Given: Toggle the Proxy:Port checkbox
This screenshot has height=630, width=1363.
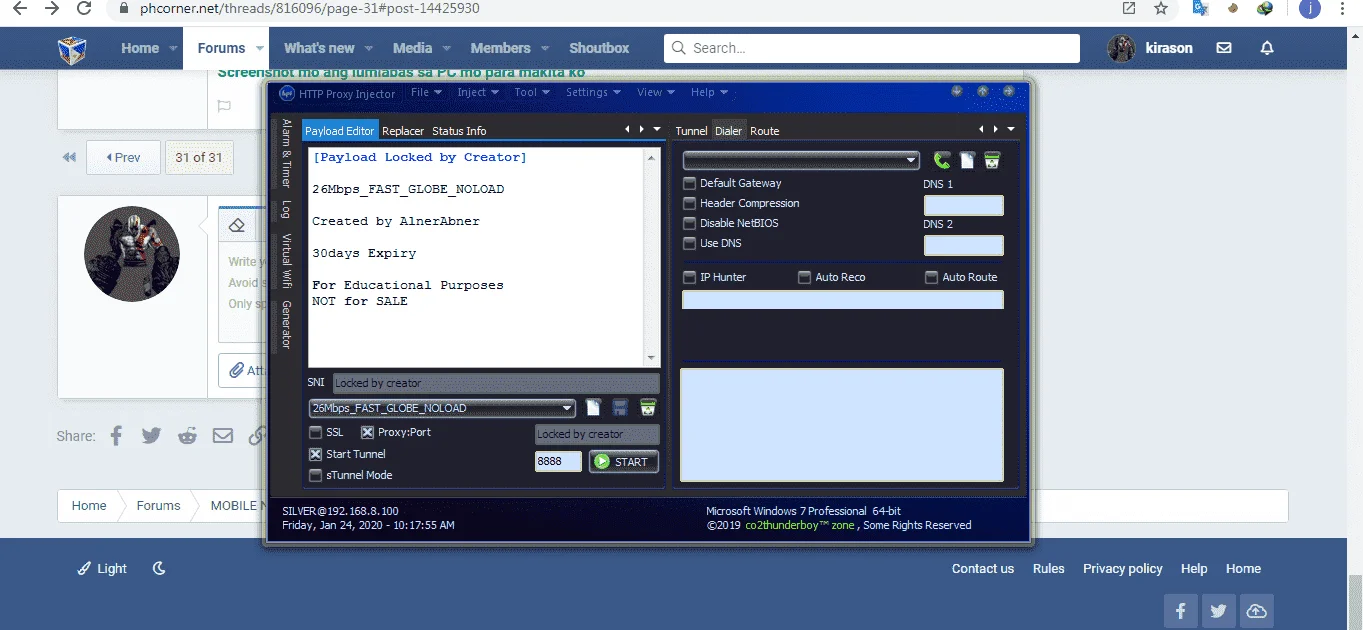Looking at the screenshot, I should (x=367, y=432).
